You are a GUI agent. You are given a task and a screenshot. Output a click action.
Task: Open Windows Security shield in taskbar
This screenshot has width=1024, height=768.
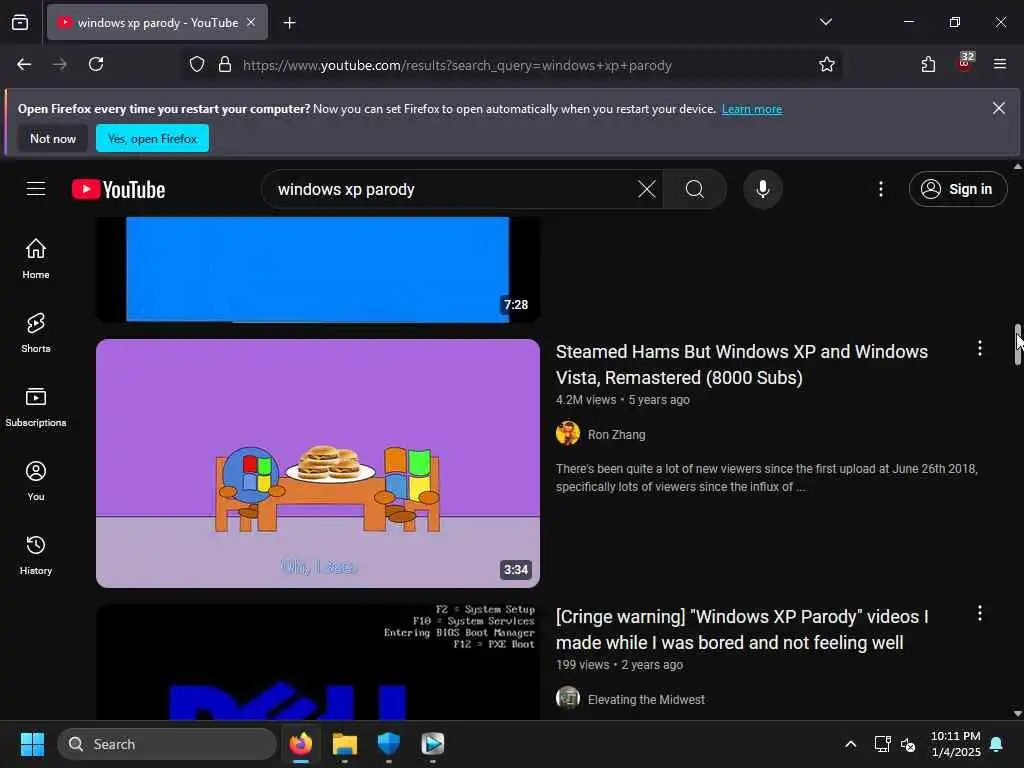click(x=389, y=744)
